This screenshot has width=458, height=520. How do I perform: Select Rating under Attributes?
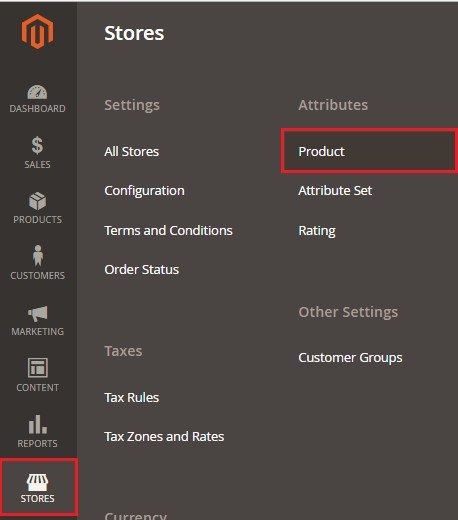(x=317, y=231)
